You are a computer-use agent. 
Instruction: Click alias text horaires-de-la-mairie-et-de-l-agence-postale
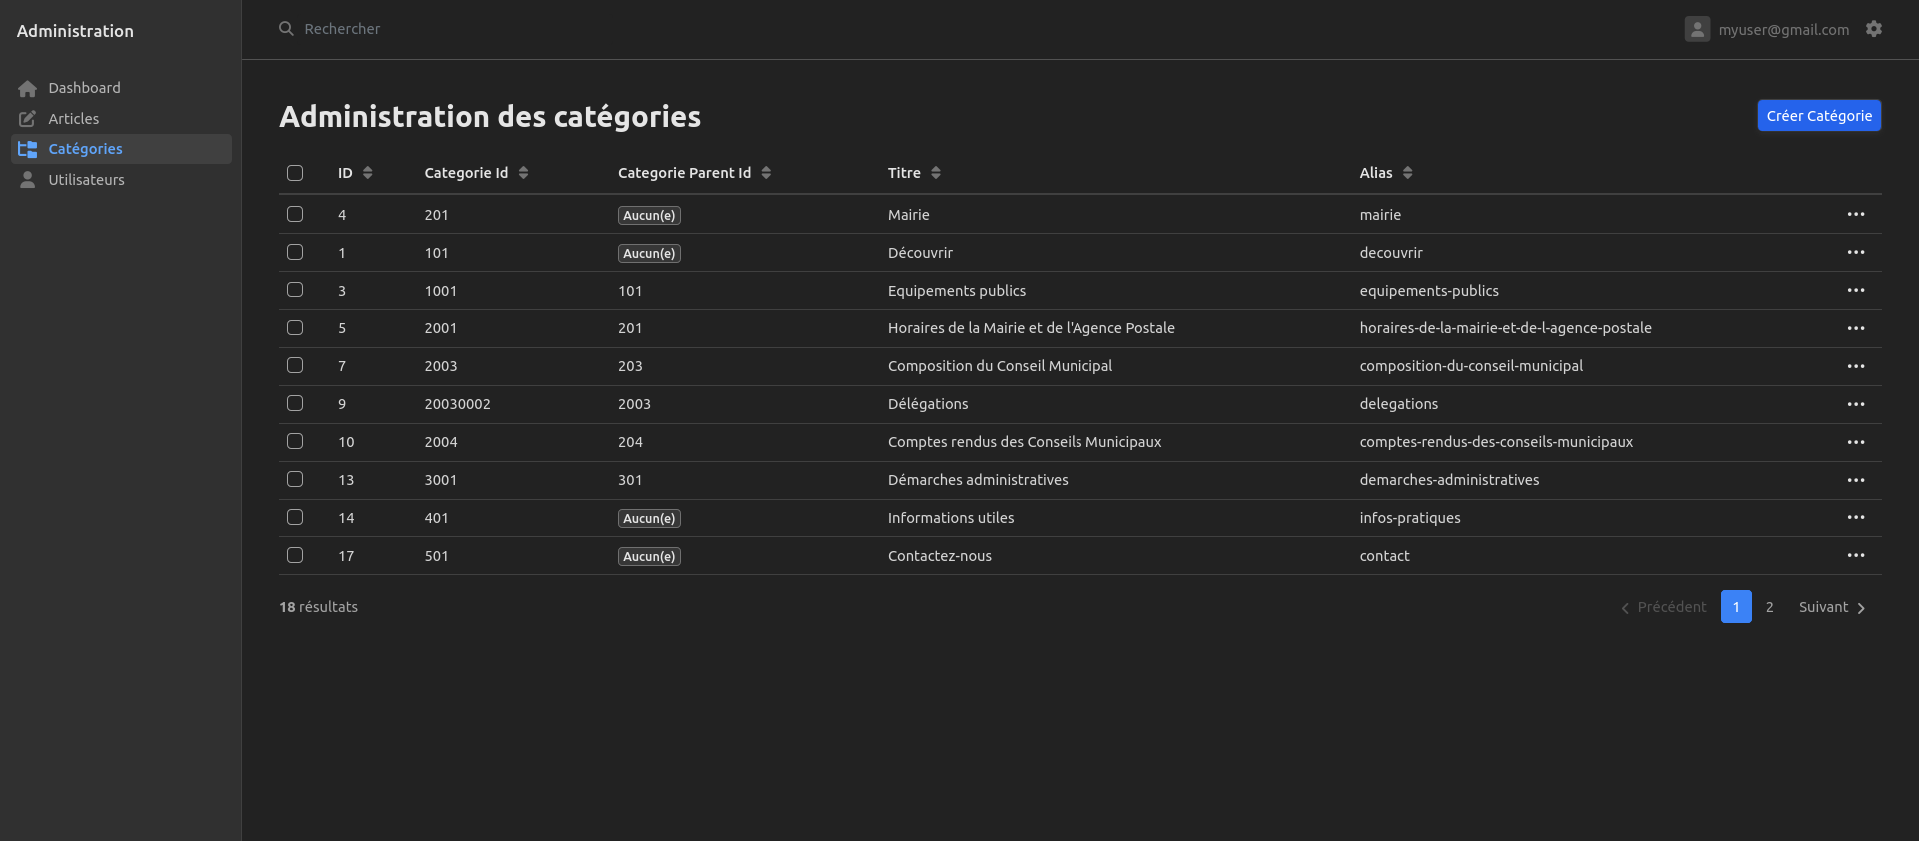pos(1505,328)
